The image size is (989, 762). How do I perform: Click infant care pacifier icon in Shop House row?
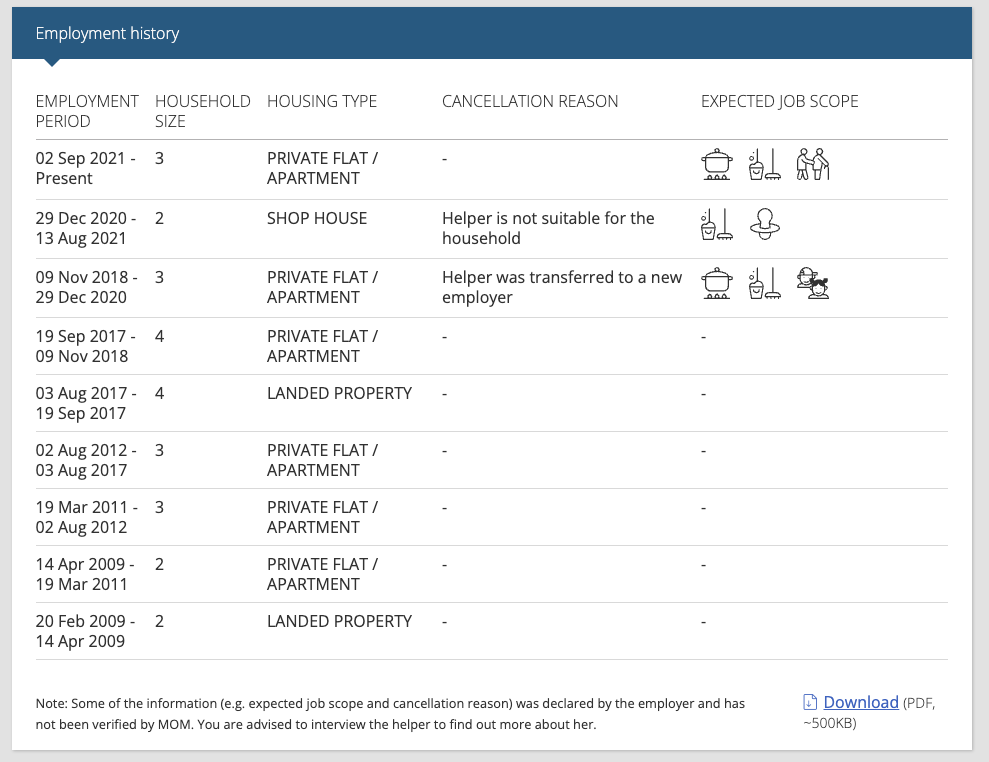[764, 225]
